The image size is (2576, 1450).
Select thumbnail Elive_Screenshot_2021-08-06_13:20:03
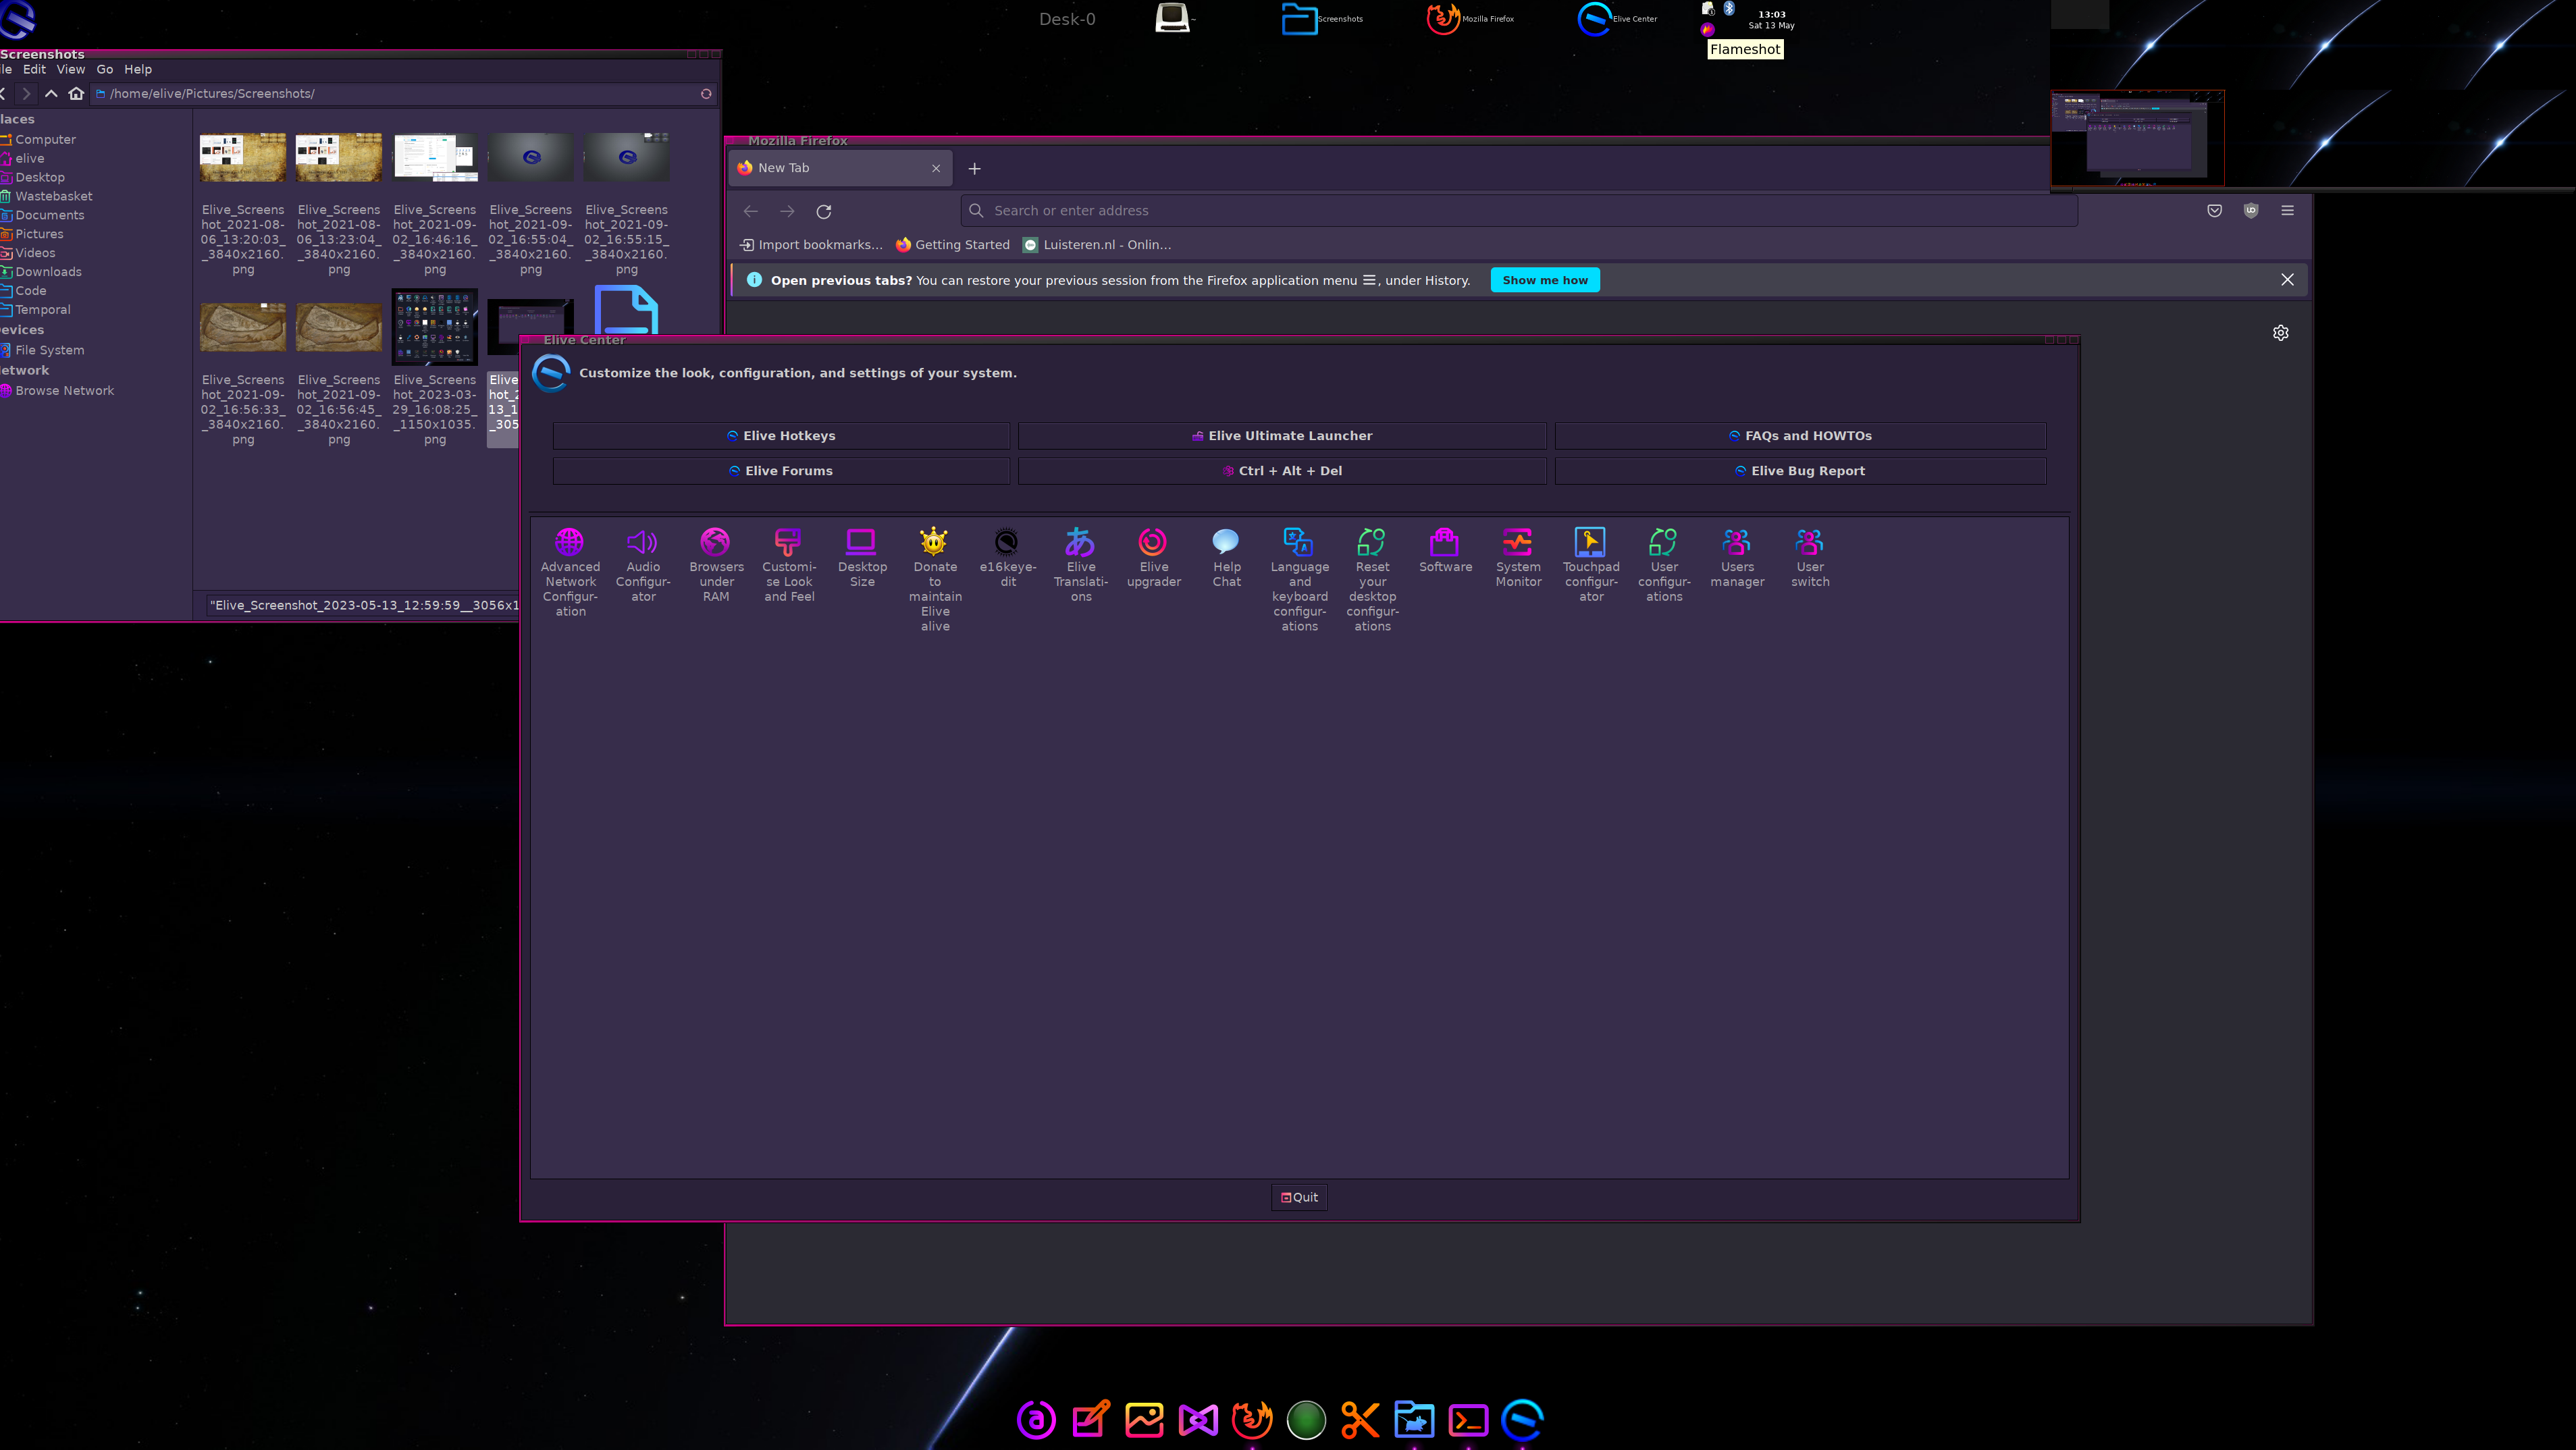(x=242, y=158)
